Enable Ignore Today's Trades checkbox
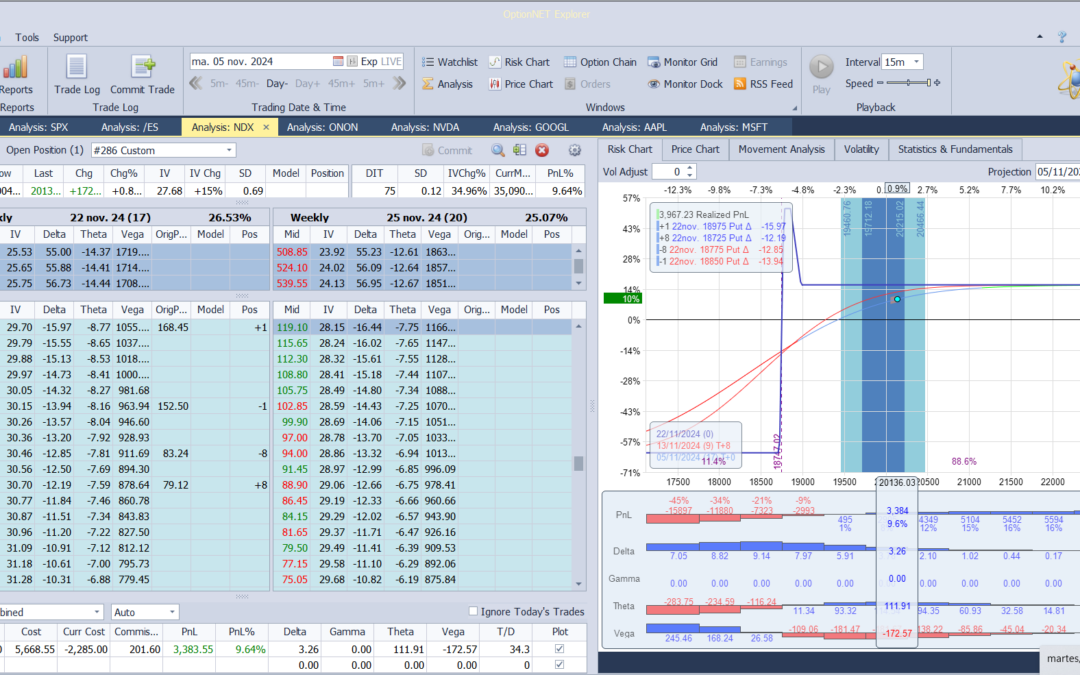This screenshot has height=675, width=1080. click(473, 612)
